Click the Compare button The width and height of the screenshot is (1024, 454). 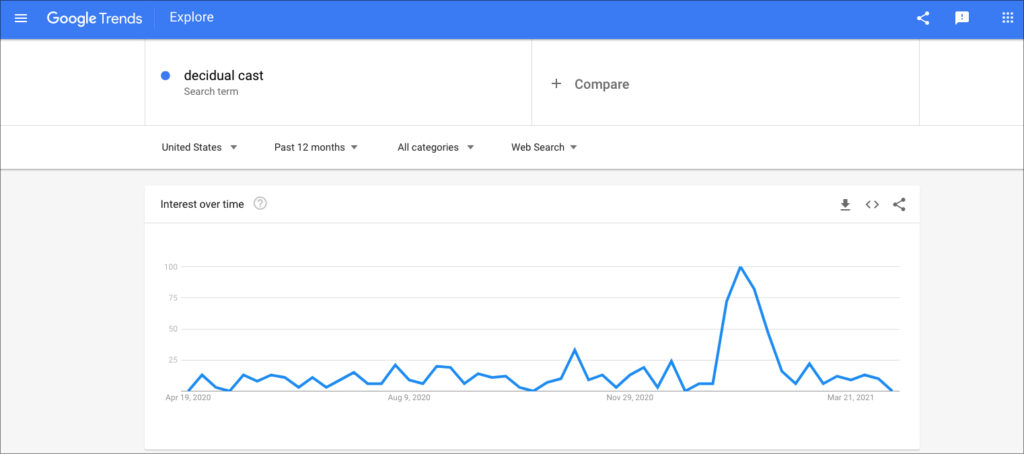click(601, 84)
